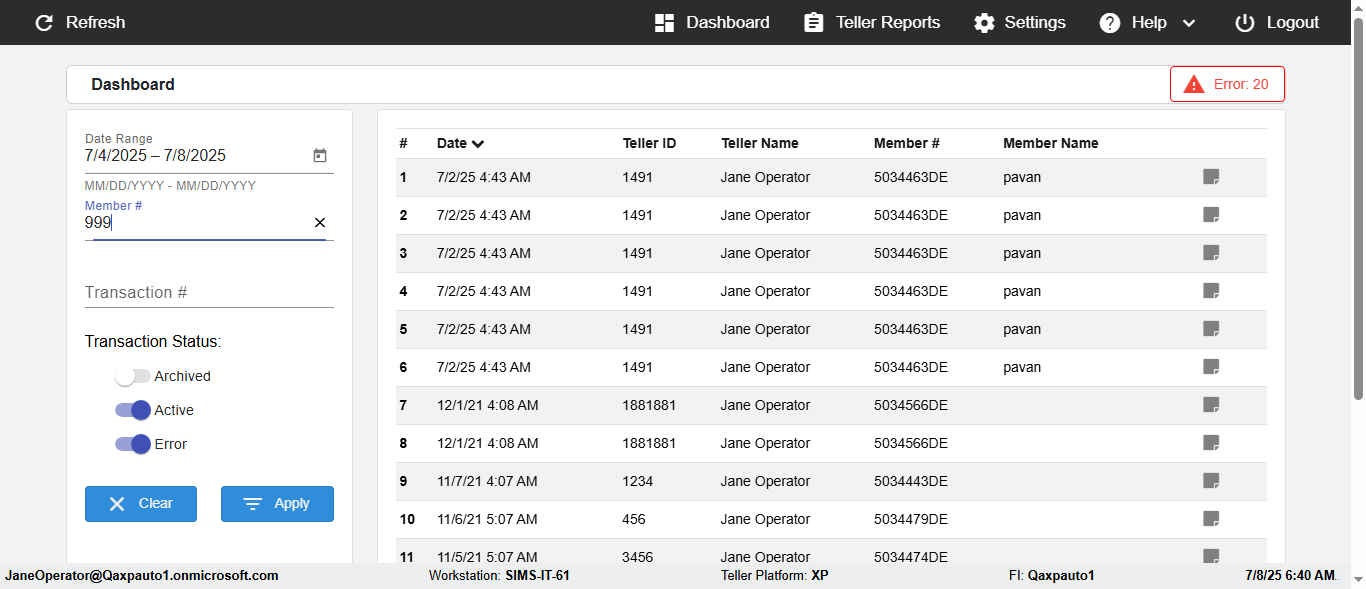Open the note icon for row 1
1366x589 pixels.
(1211, 177)
